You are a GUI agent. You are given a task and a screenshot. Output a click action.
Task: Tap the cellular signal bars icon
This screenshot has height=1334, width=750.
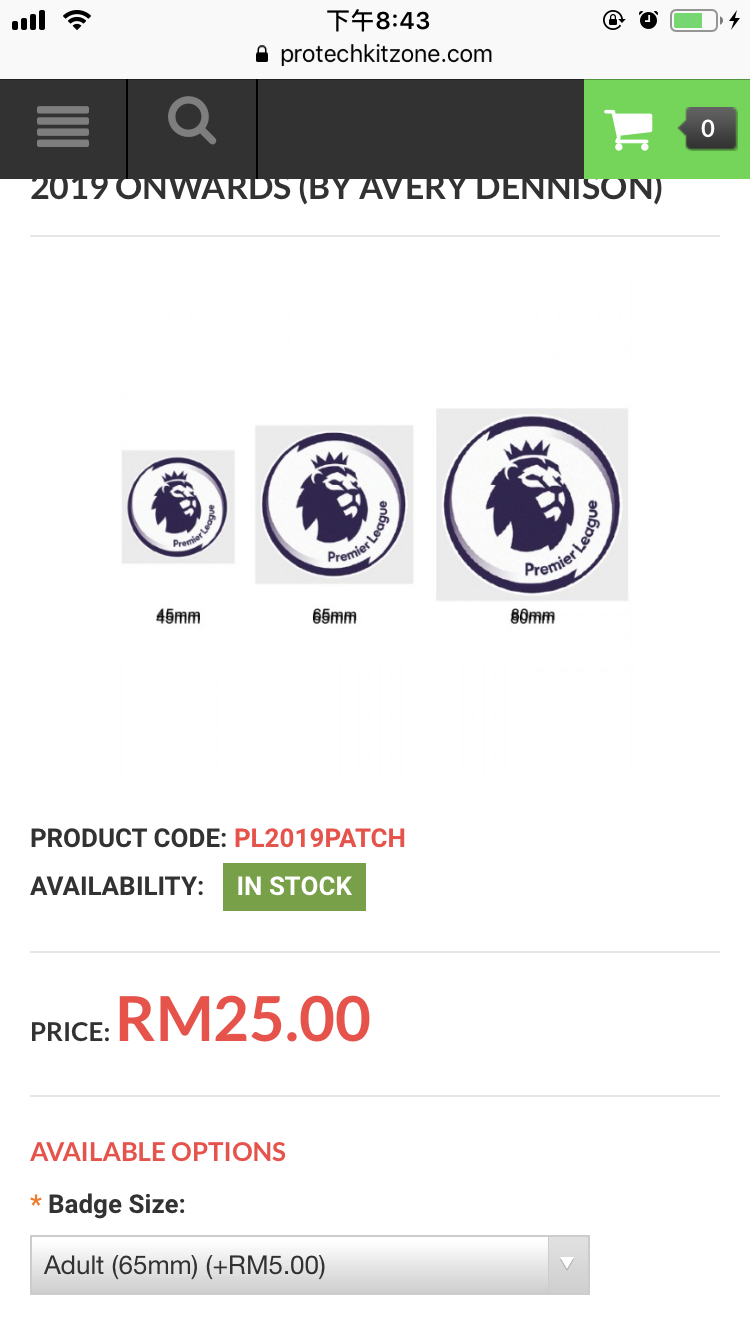point(29,20)
